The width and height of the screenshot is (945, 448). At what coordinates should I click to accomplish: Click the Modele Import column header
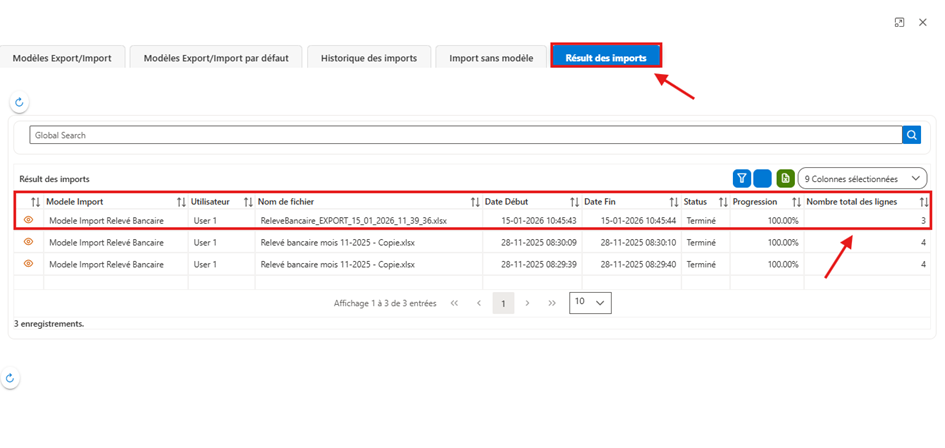click(75, 201)
